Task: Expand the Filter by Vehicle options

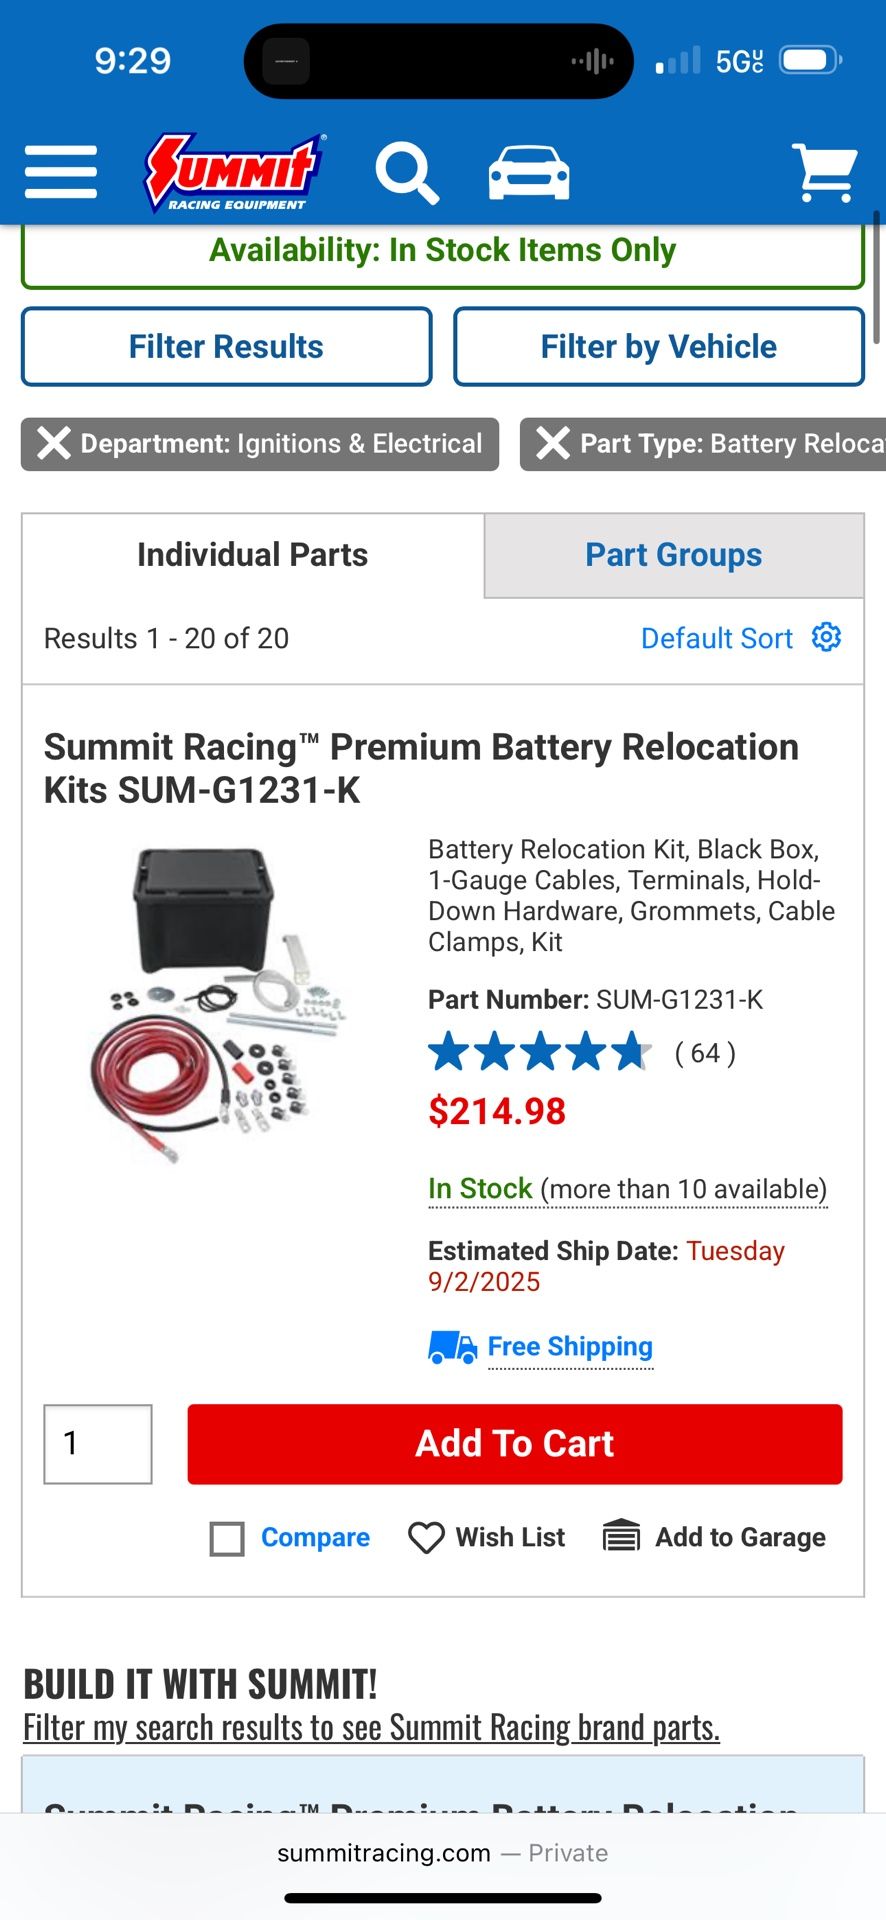Action: click(658, 346)
